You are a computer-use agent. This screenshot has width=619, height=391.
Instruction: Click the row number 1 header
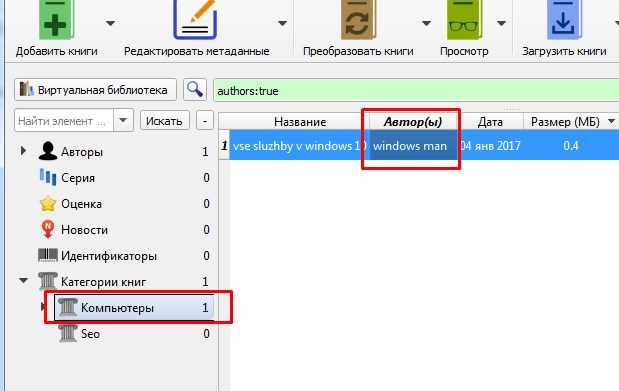click(x=224, y=145)
